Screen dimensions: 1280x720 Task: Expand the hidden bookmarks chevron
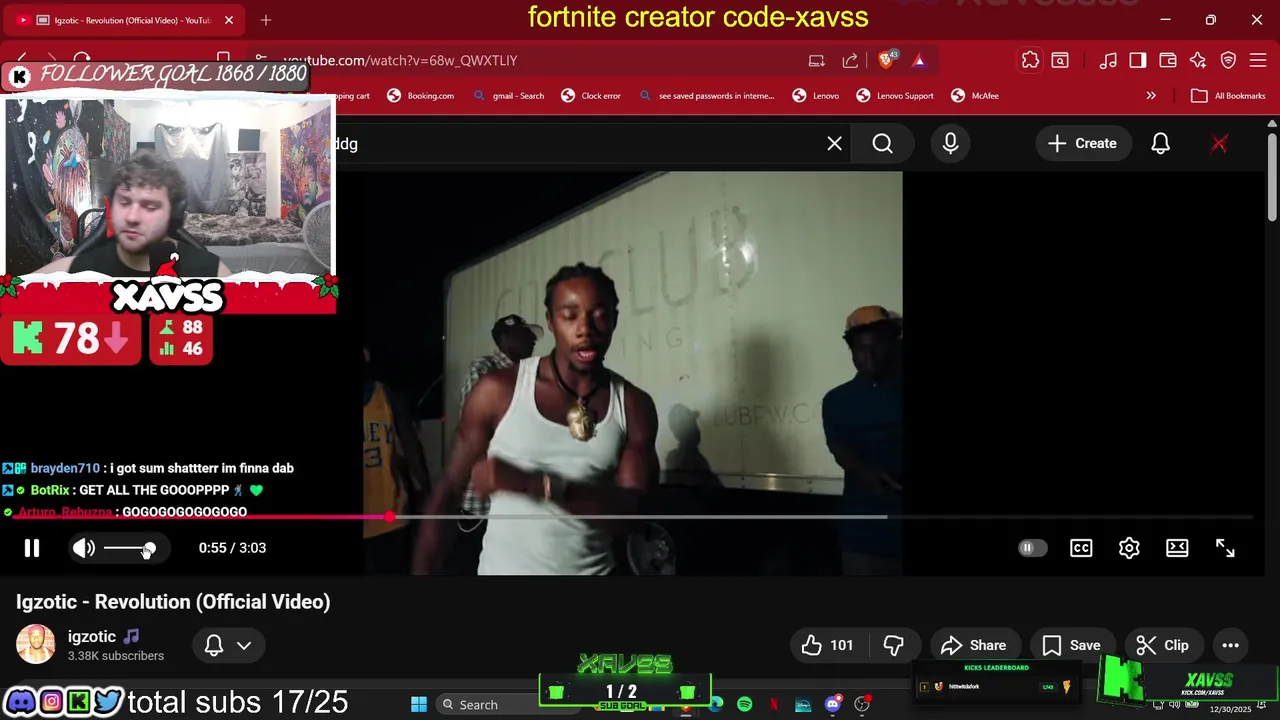1151,96
